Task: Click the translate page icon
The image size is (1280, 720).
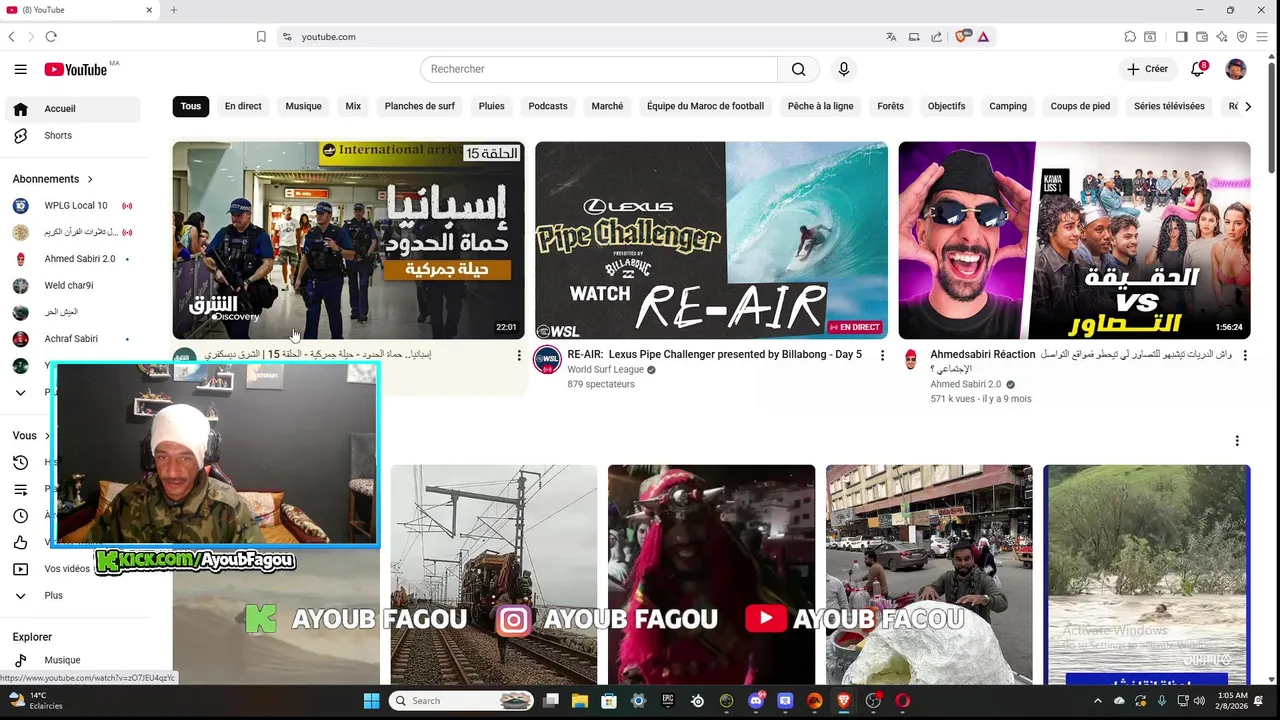Action: point(891,37)
